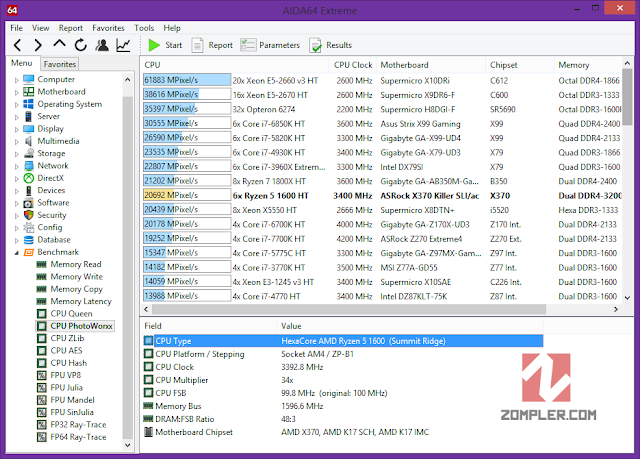The width and height of the screenshot is (640, 459).
Task: Select the Display monitor icon
Action: coord(29,129)
